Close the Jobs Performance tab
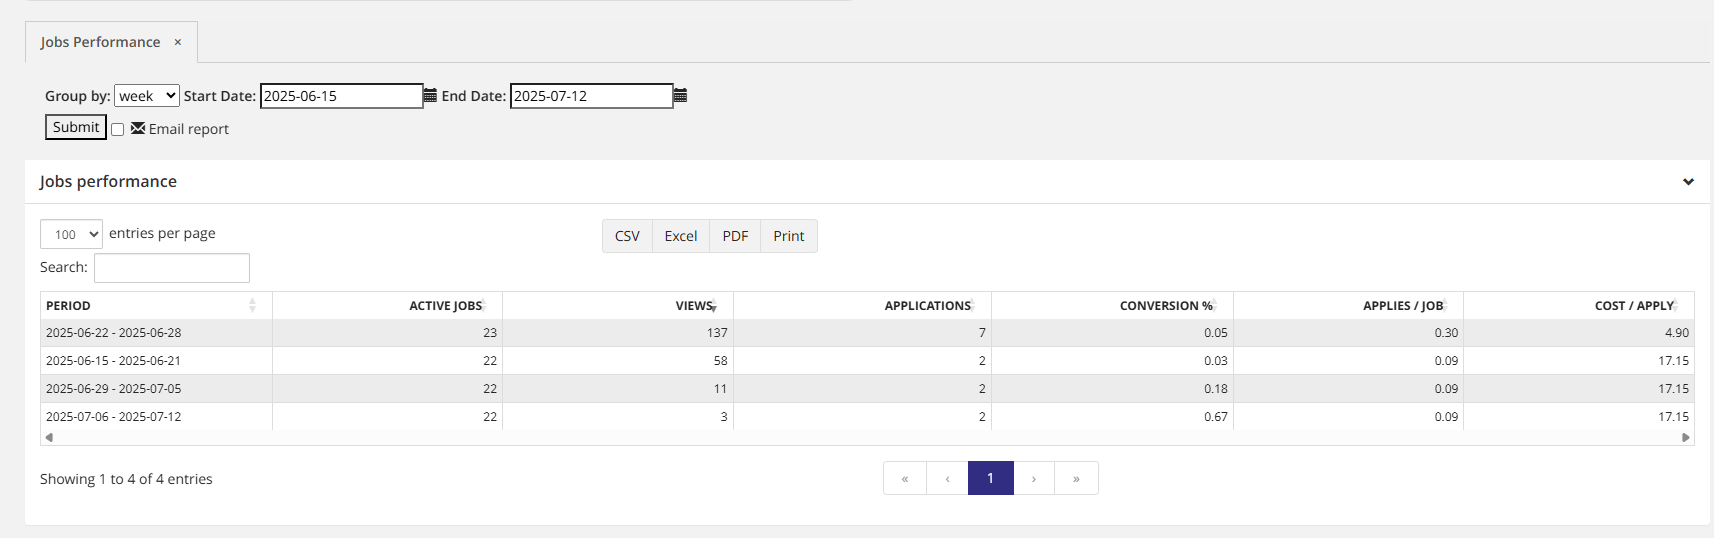 (178, 42)
